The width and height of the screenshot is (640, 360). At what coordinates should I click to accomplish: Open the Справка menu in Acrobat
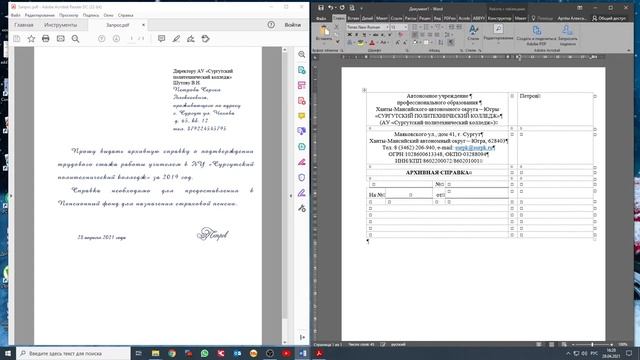click(125, 15)
